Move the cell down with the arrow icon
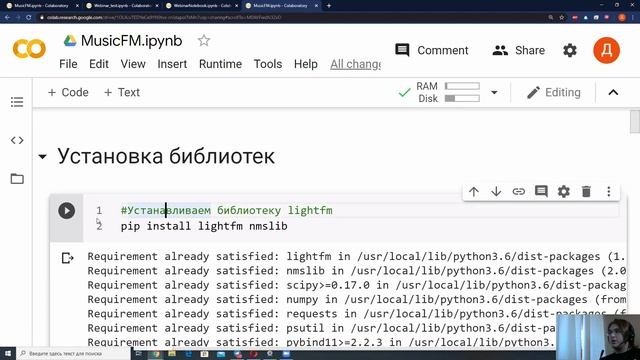This screenshot has height=360, width=640. [x=496, y=191]
